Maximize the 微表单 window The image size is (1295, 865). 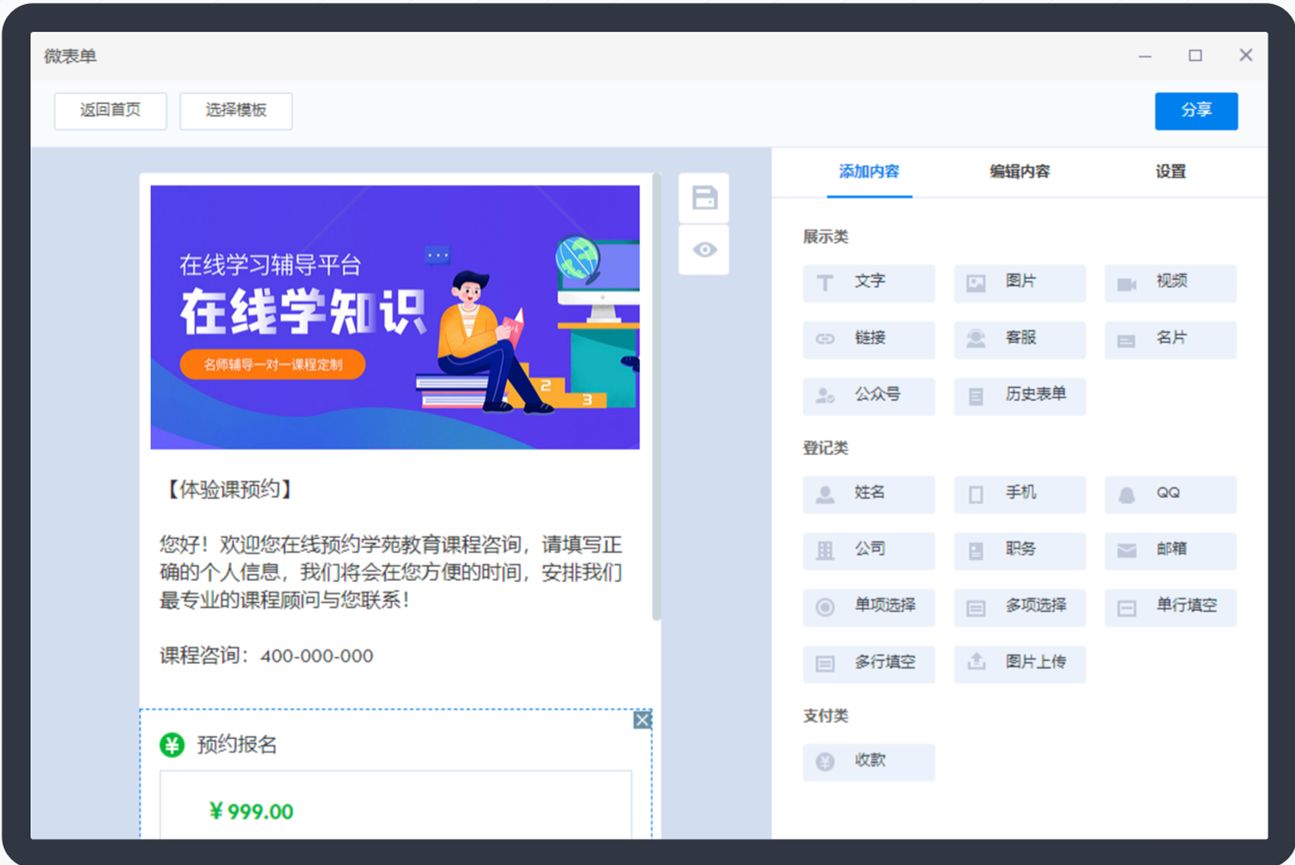1195,56
